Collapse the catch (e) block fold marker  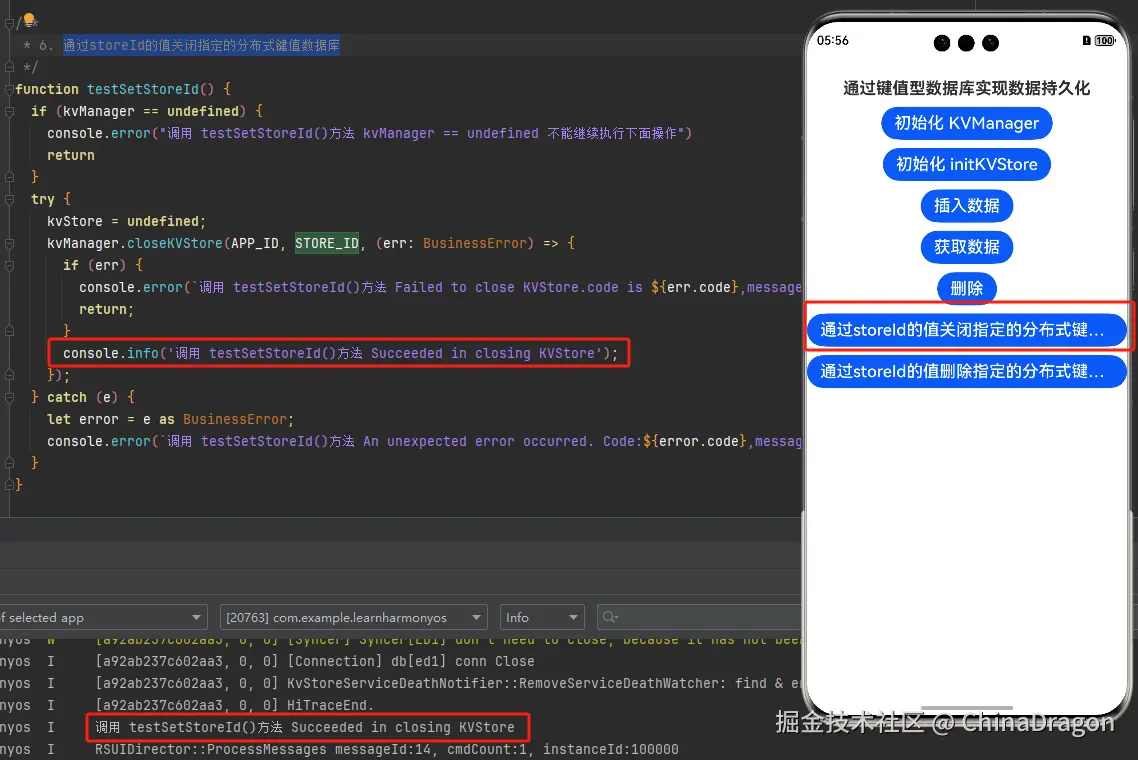pyautogui.click(x=9, y=397)
